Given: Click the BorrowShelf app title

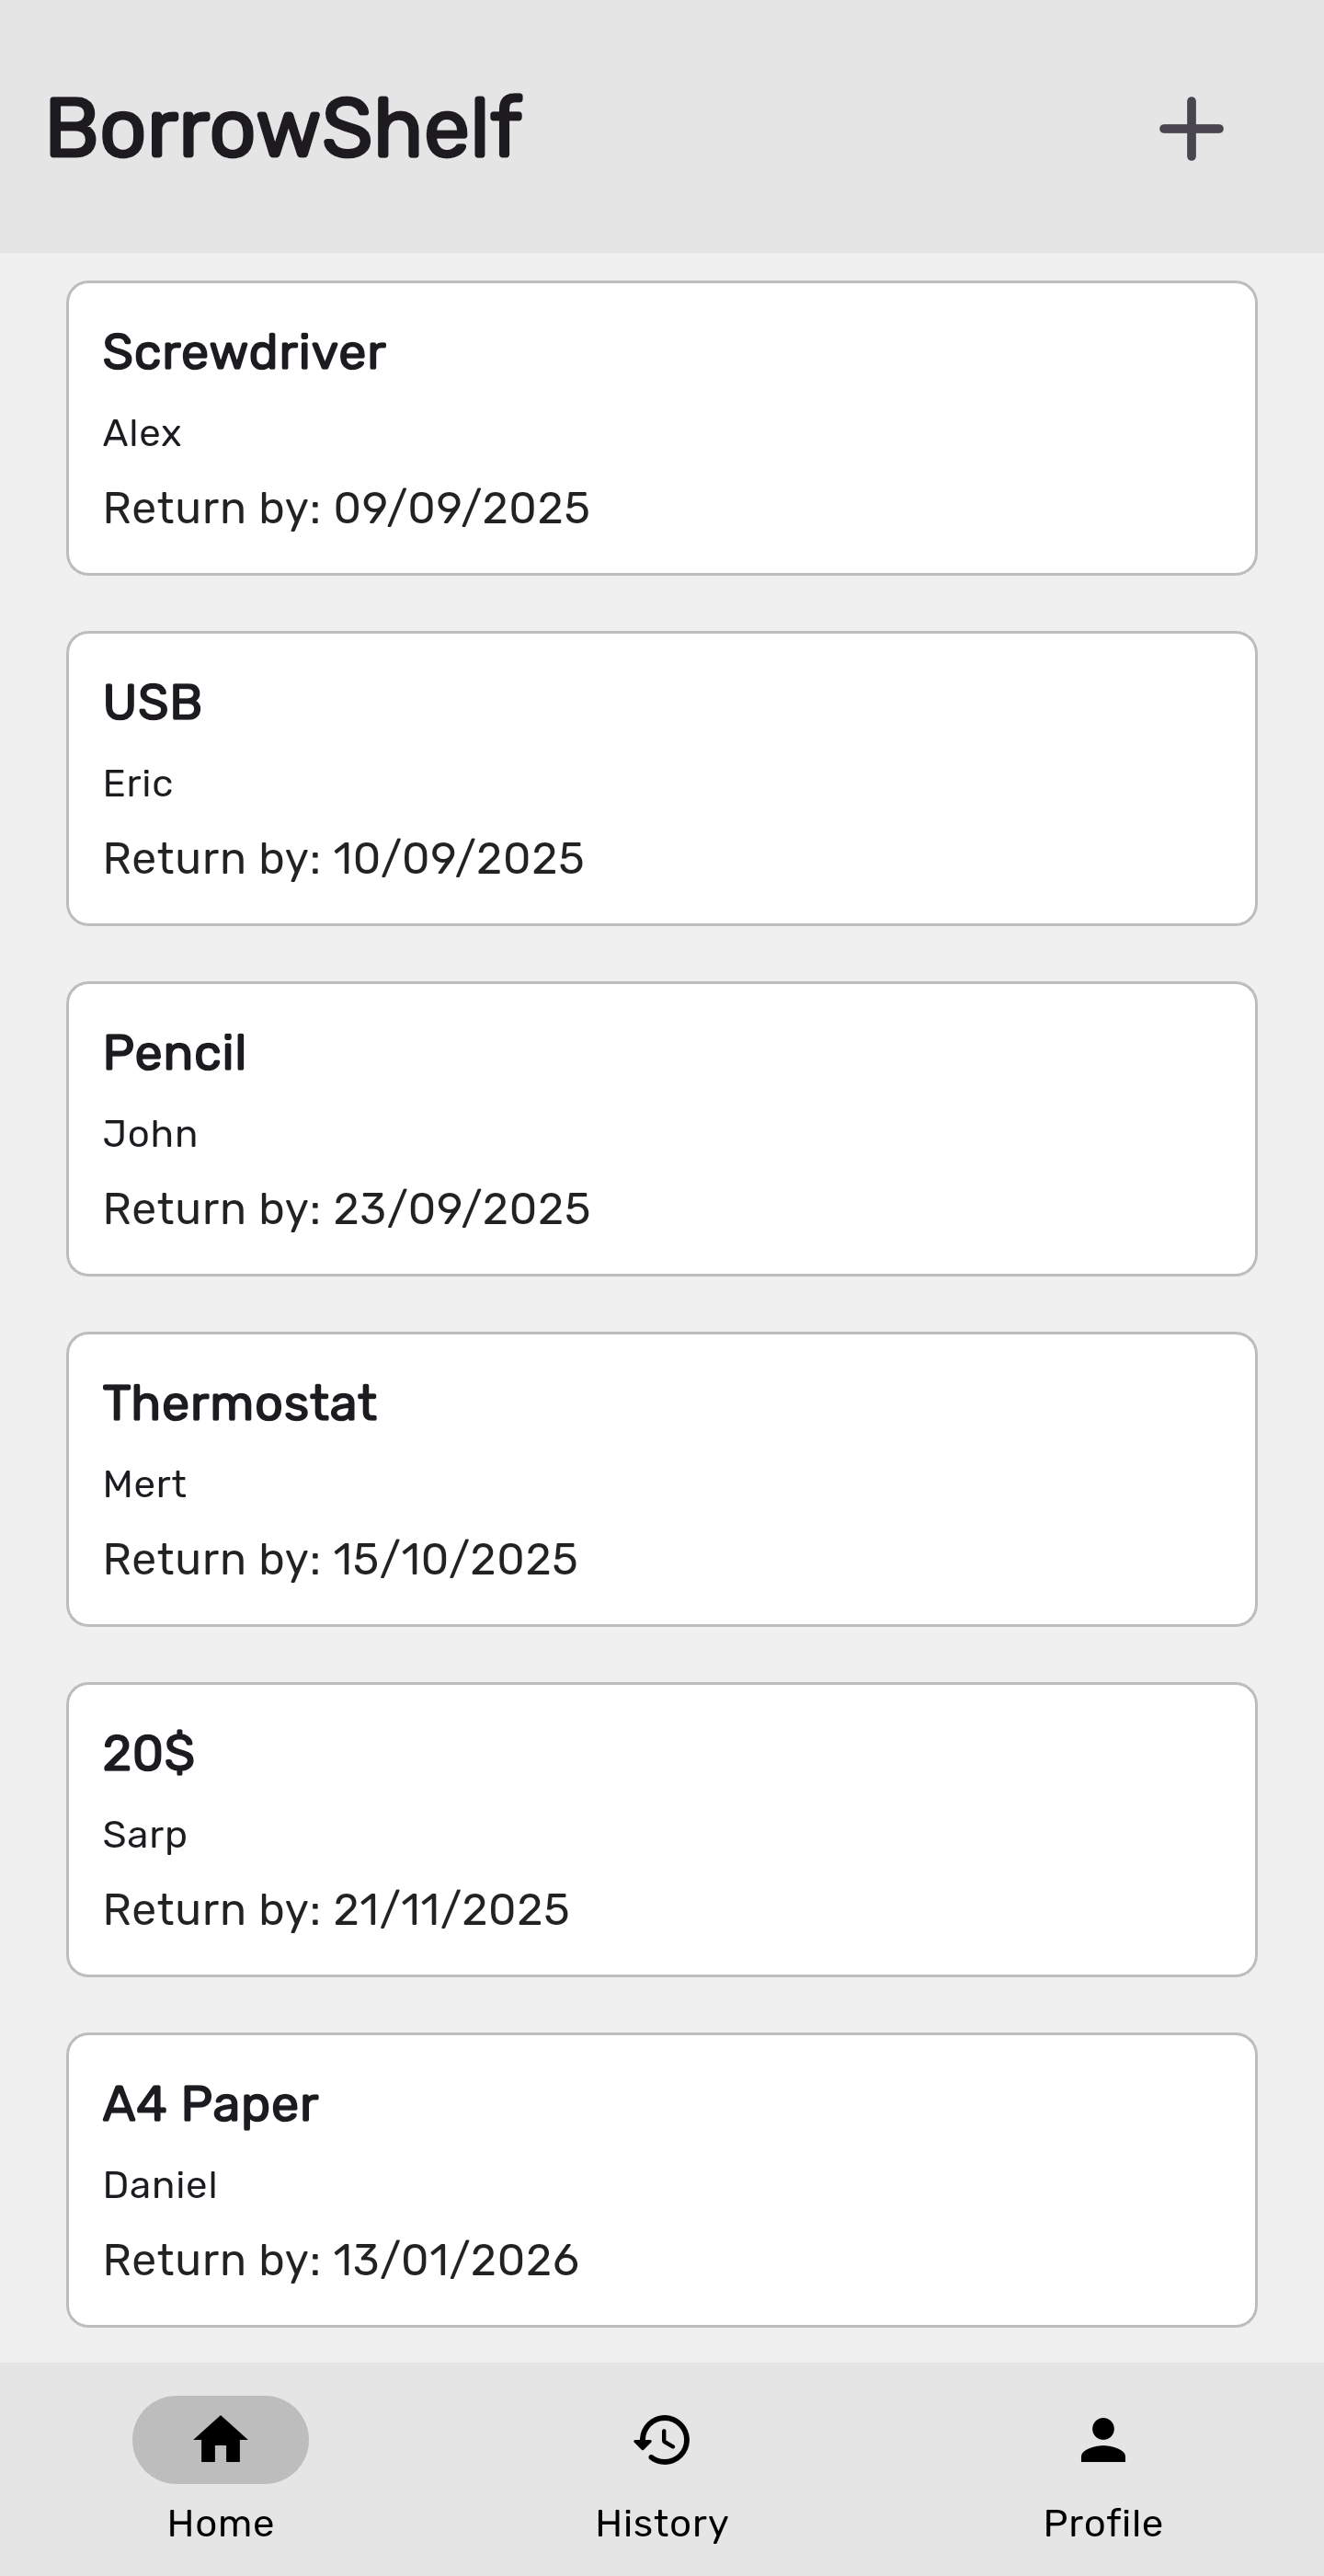Looking at the screenshot, I should pos(284,129).
